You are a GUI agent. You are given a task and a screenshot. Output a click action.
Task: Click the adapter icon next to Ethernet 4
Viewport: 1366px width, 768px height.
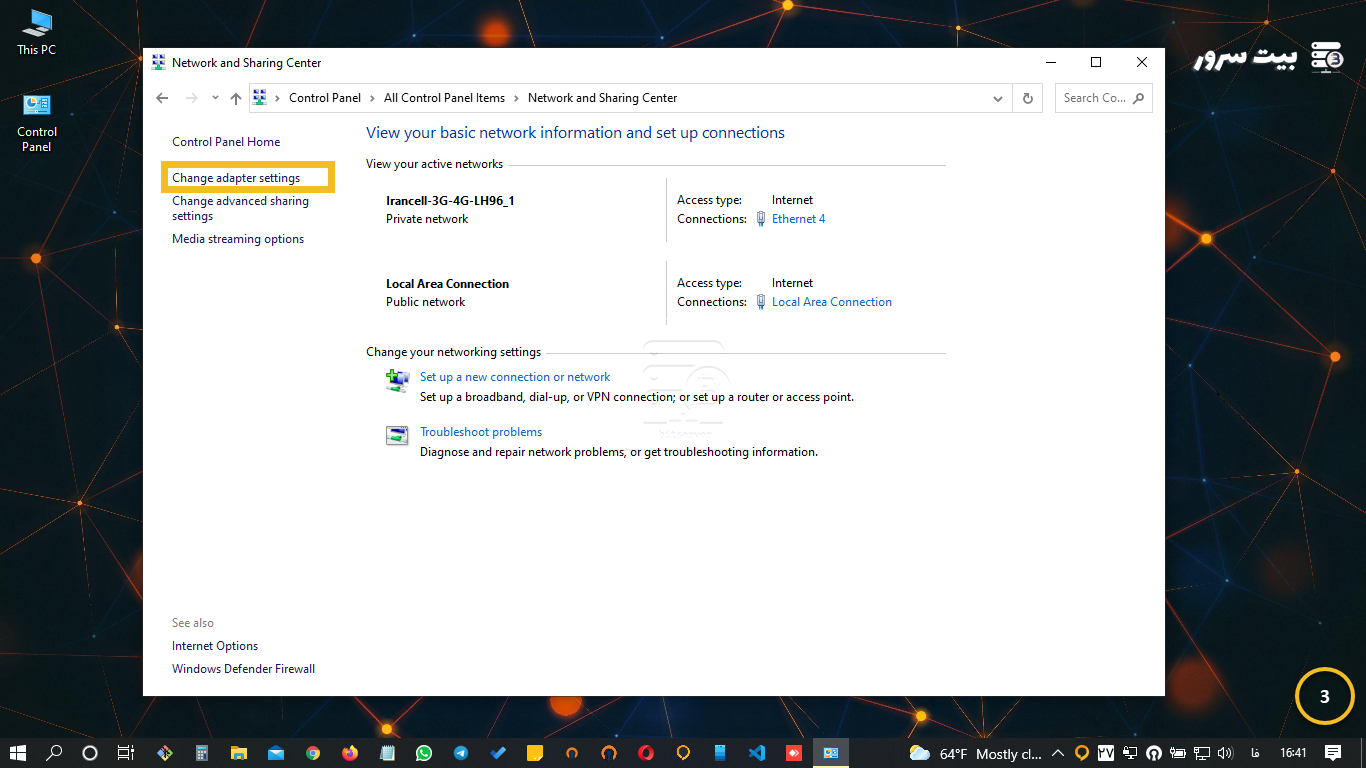761,219
